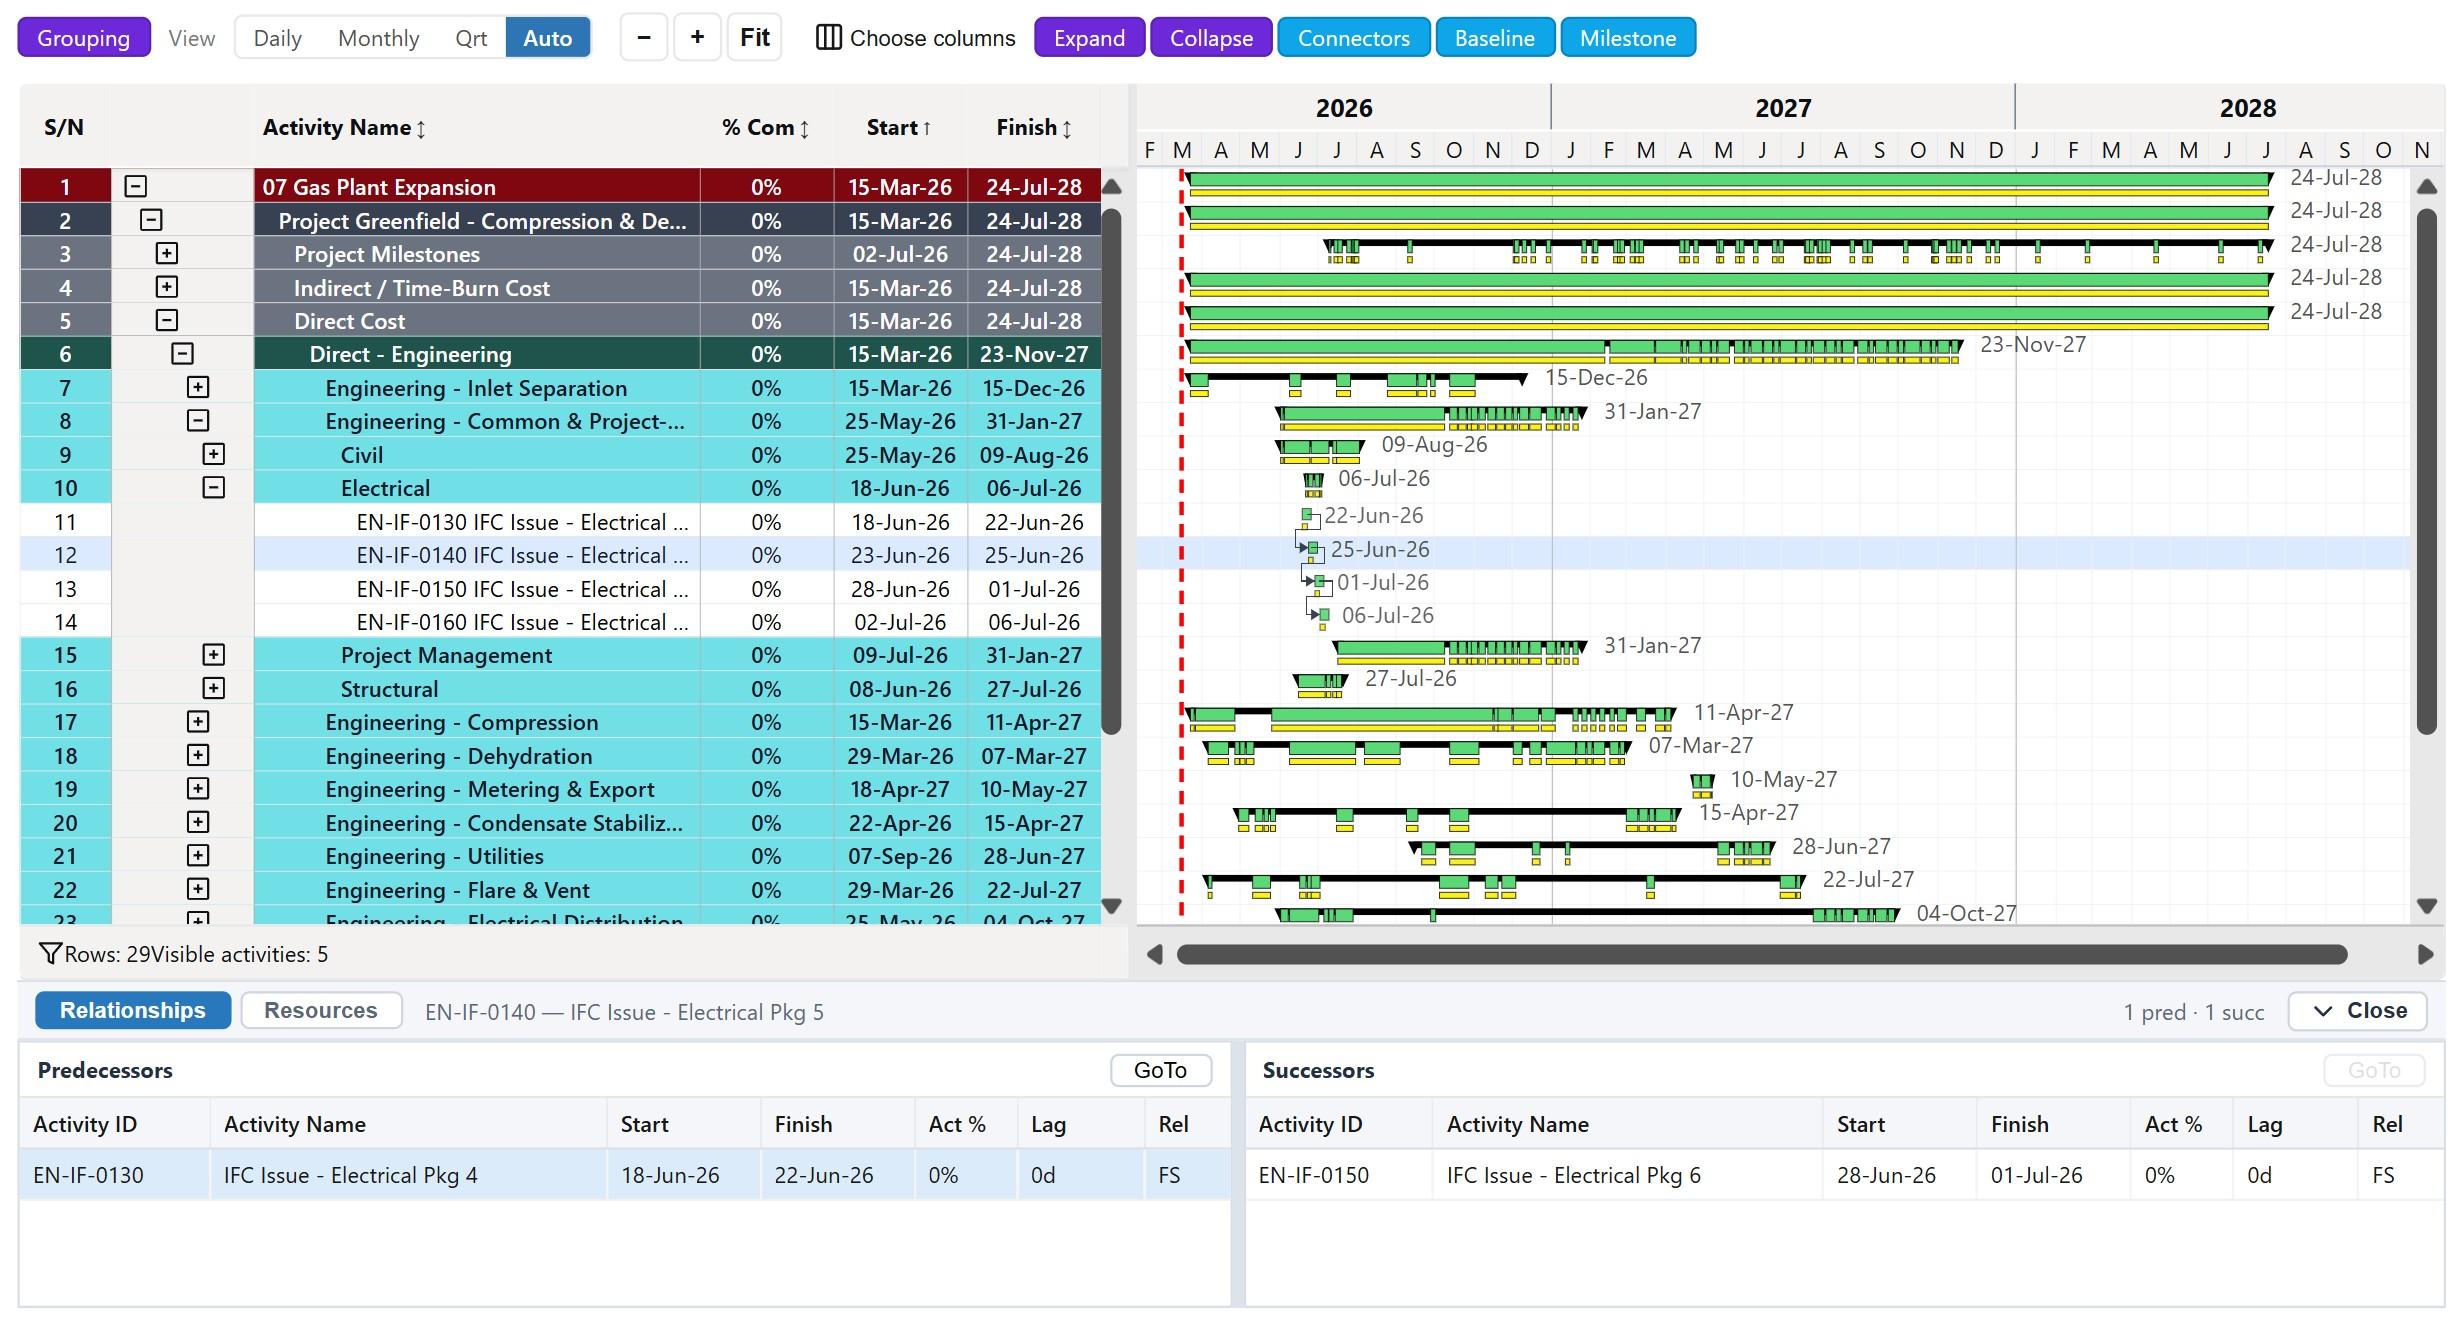Screen dimensions: 2463x1322
Task: Click the 25-Jun-26 Gantt bar
Action: pos(1314,549)
